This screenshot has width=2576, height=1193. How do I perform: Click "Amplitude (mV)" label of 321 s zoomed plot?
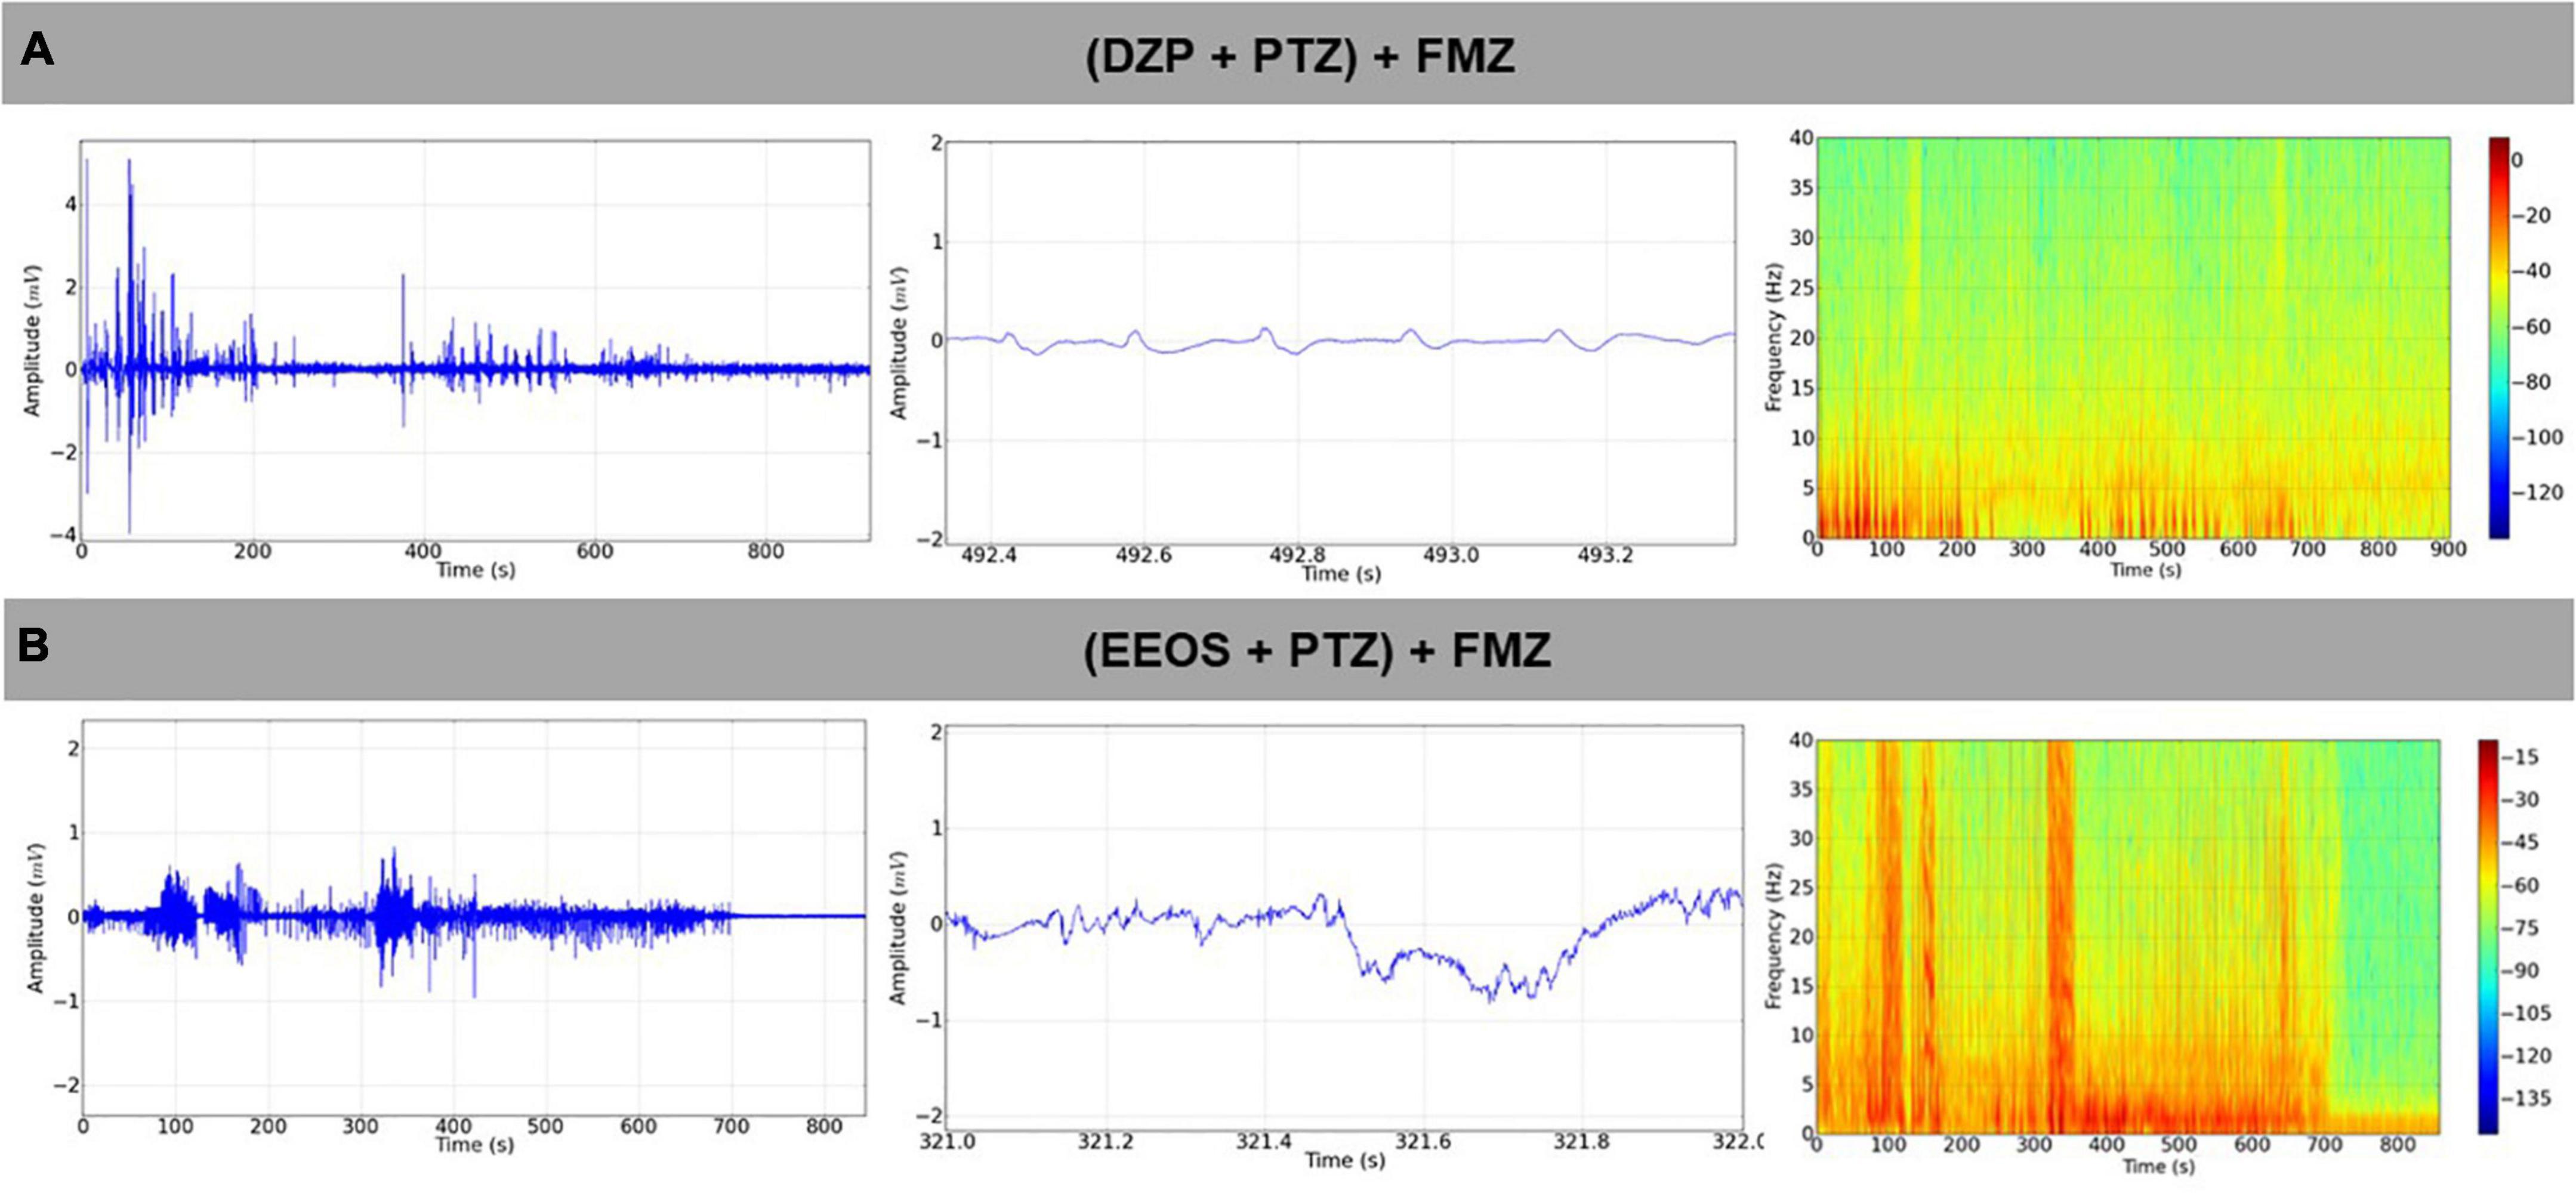click(898, 927)
